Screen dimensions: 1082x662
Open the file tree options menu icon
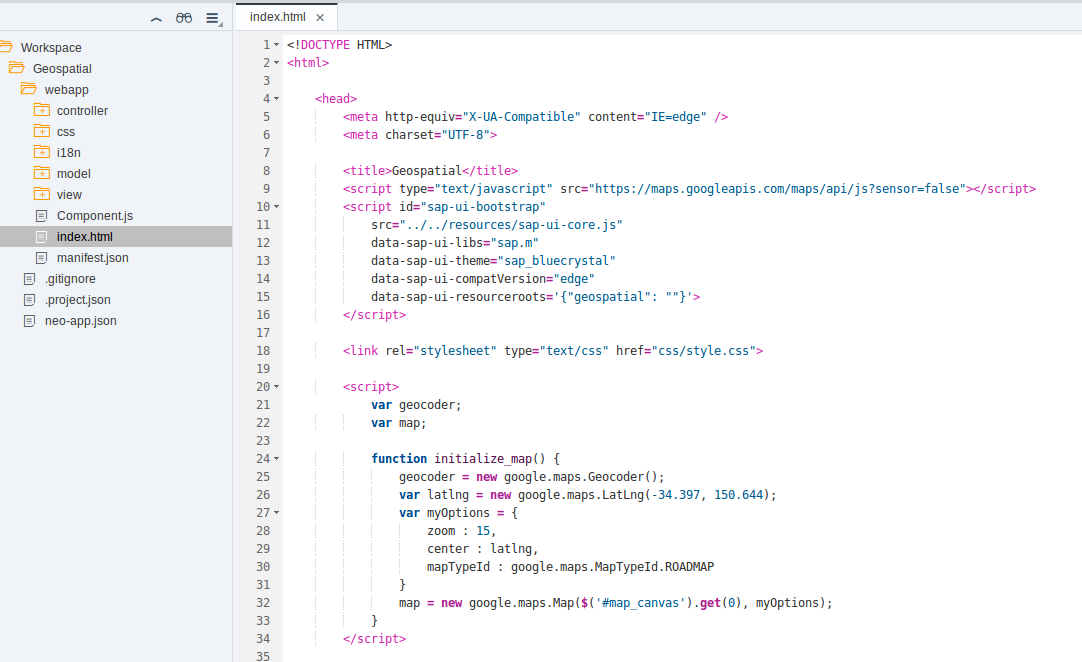click(213, 19)
